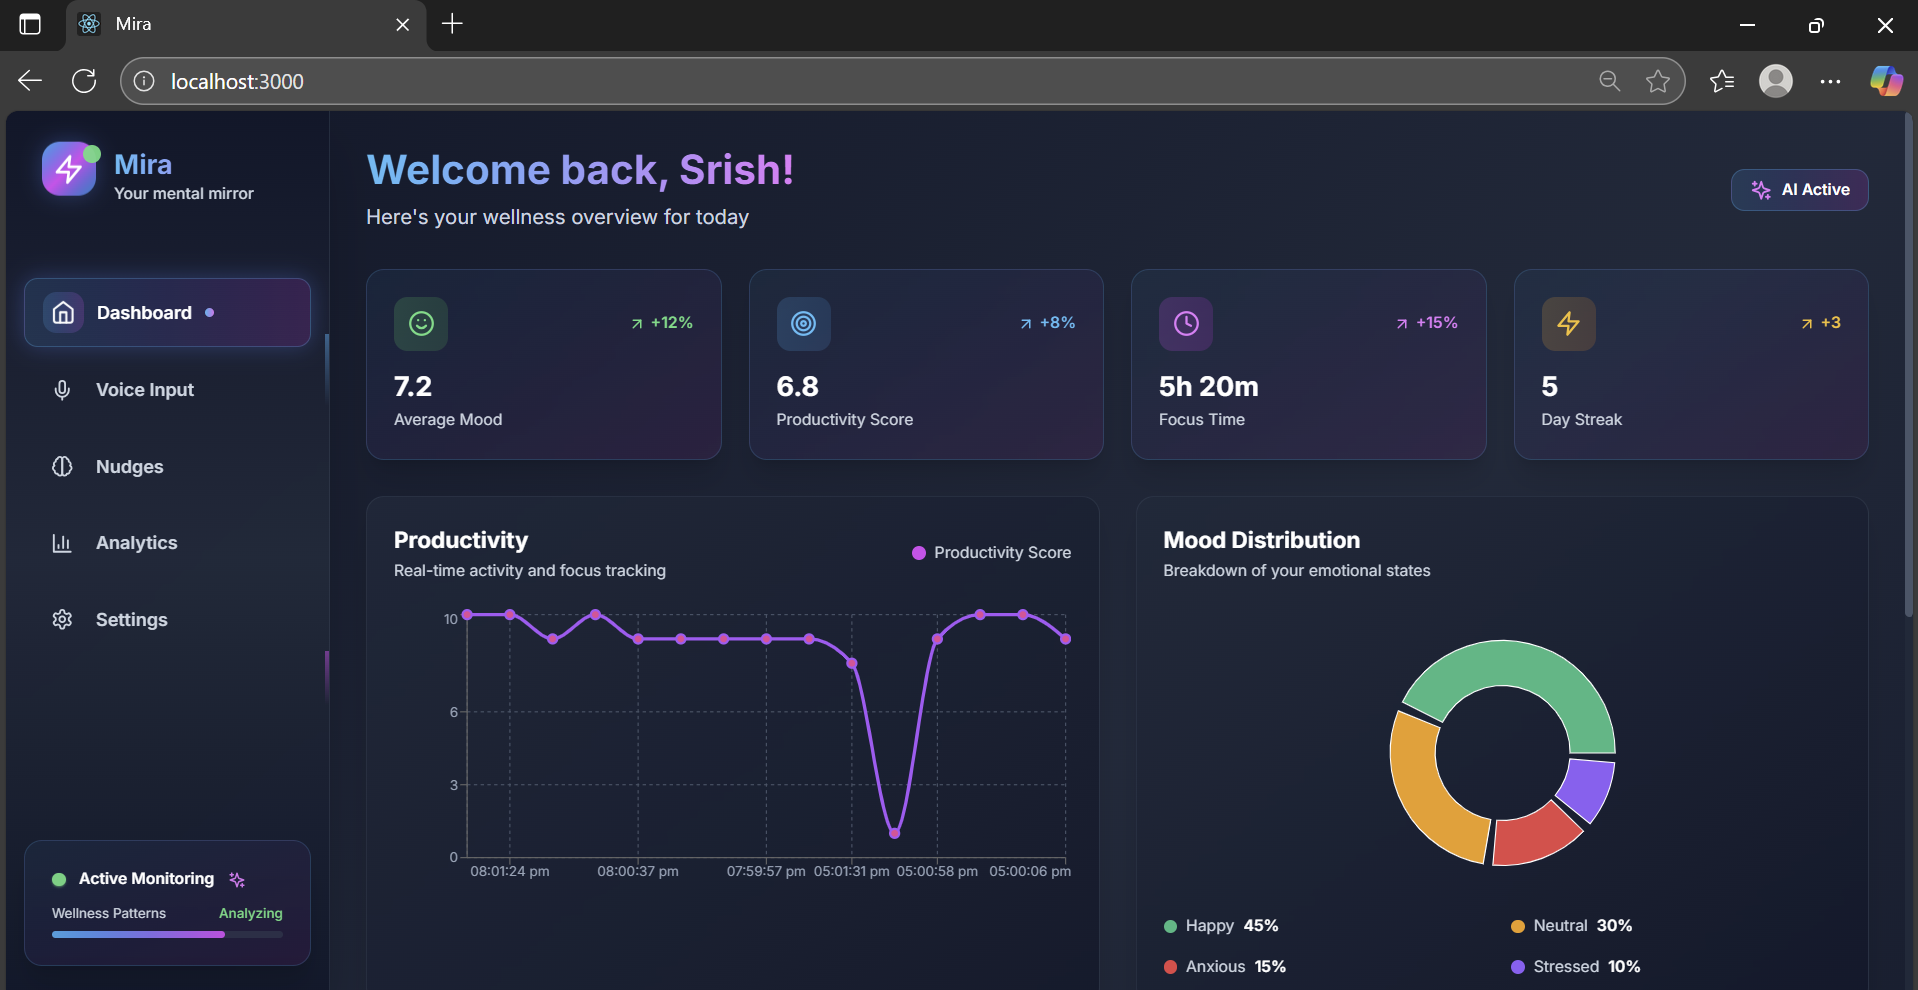Toggle the Happy legend item
Screen dimensions: 1918x990
tap(1220, 925)
